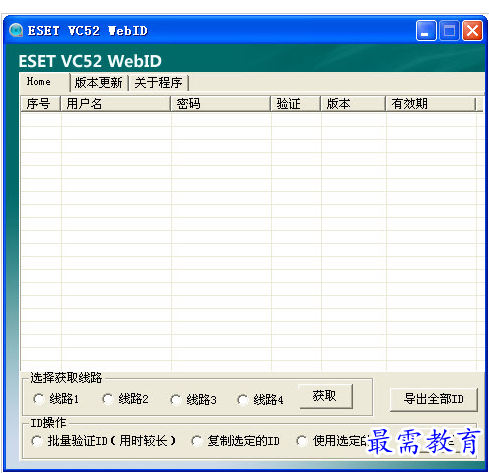The height and width of the screenshot is (473, 489).
Task: Select the 线路2 radio button
Action: click(x=108, y=399)
